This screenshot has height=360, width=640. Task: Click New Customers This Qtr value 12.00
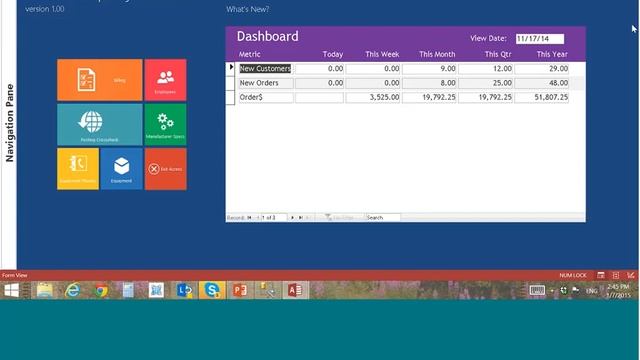pyautogui.click(x=485, y=69)
